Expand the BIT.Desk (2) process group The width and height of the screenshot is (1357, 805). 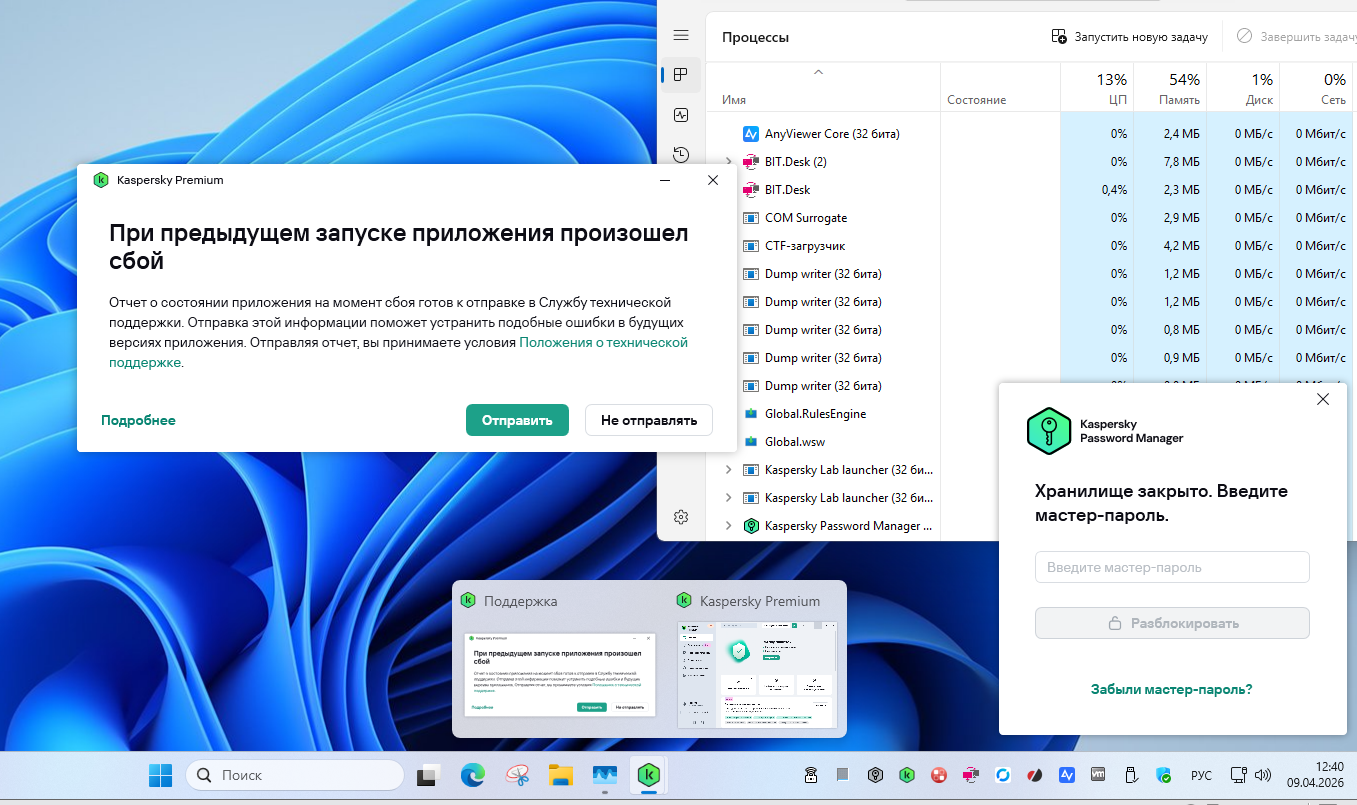728,161
